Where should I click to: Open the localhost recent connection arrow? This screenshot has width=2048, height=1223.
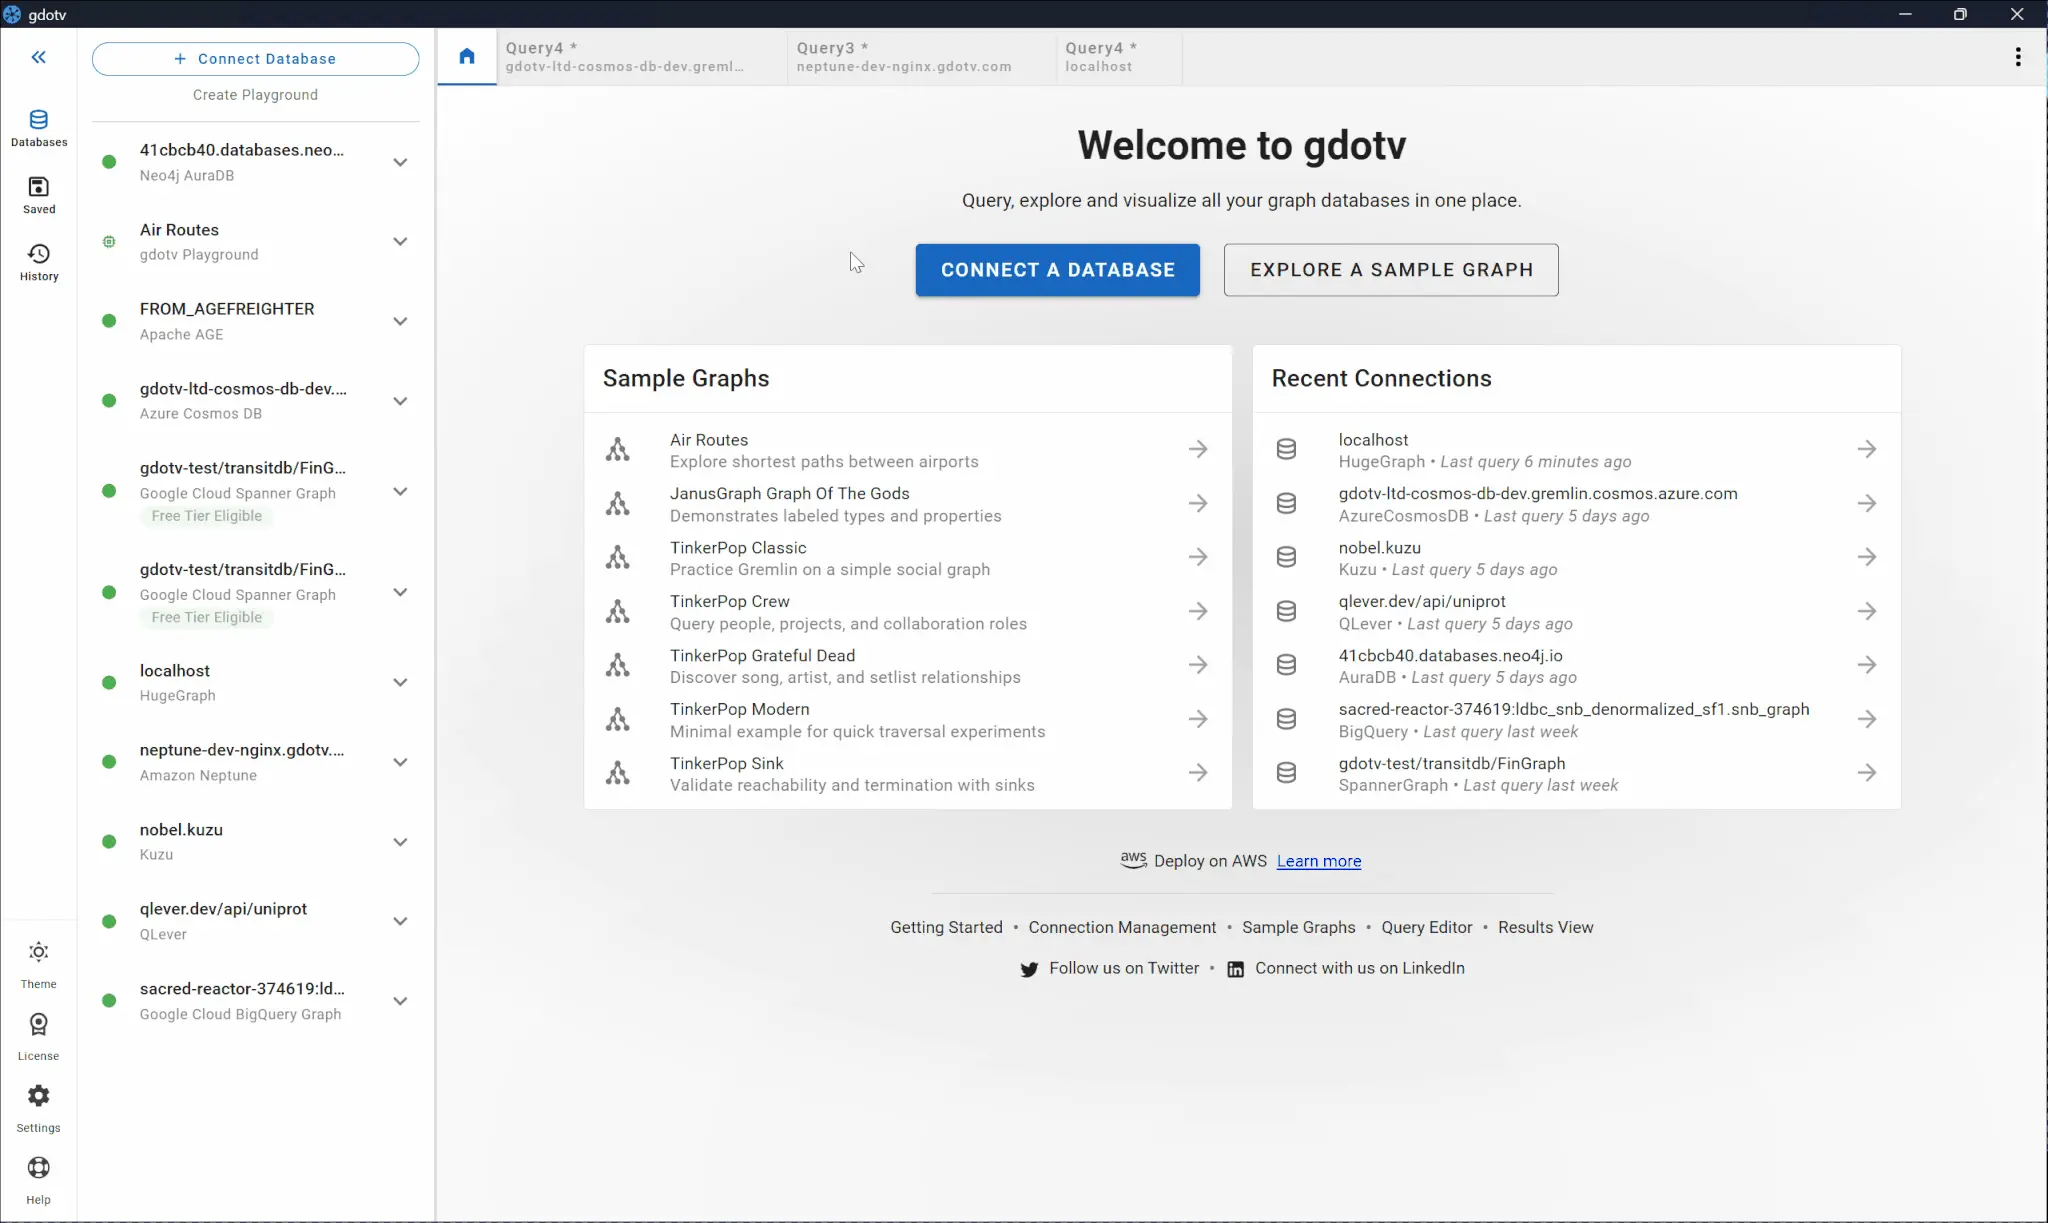click(x=1868, y=449)
